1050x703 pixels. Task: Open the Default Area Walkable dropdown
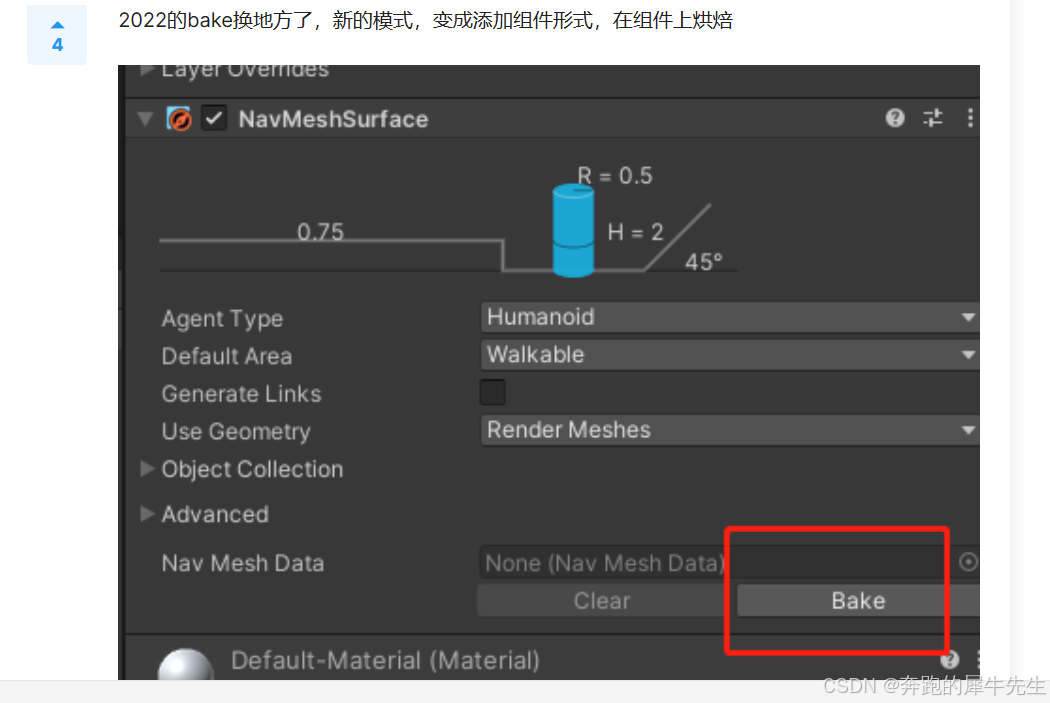(x=730, y=354)
